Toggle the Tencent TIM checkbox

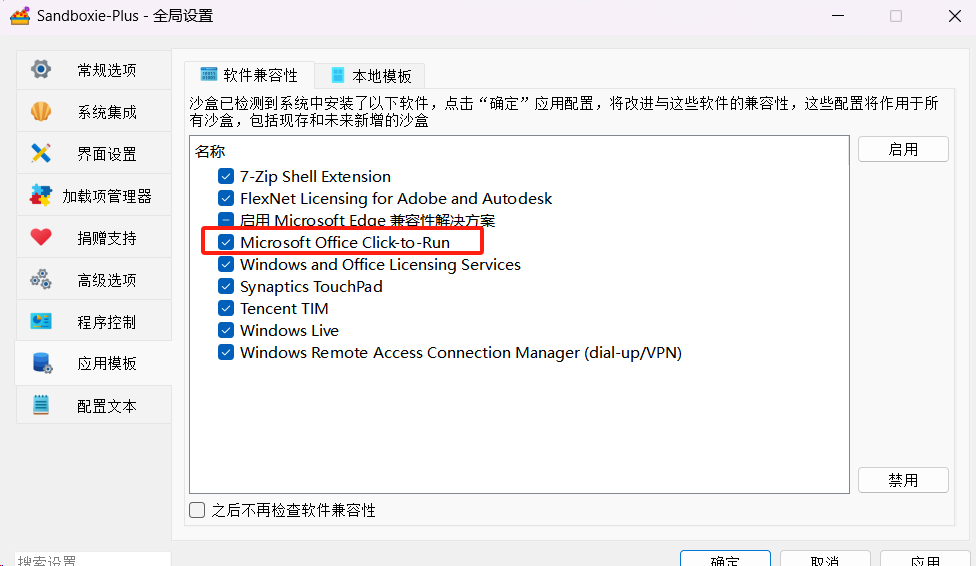click(x=226, y=308)
